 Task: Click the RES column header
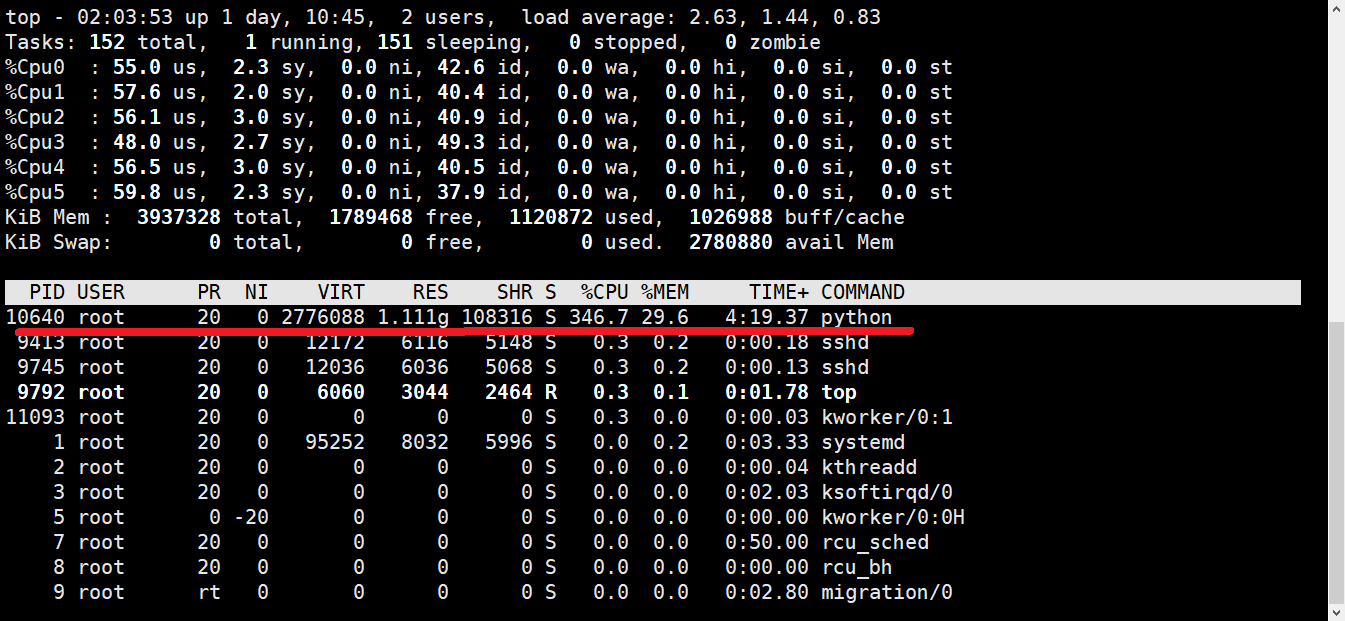pos(431,292)
